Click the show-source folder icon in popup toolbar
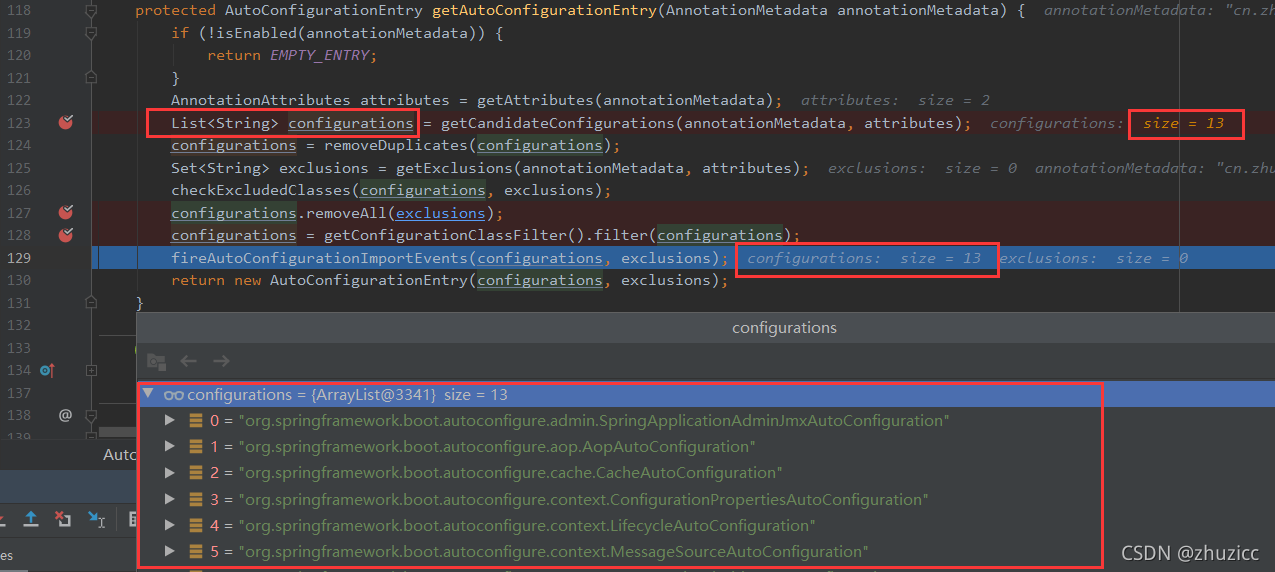 (x=156, y=361)
